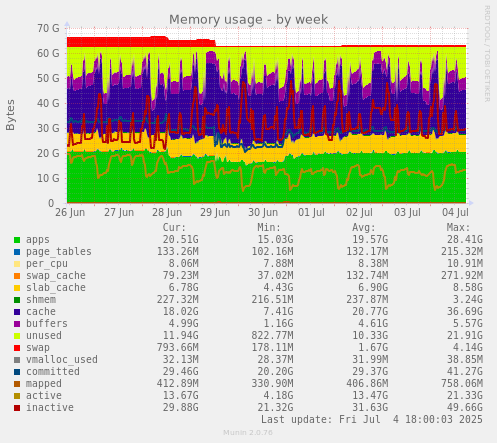Viewport: 497px width, 443px height.
Task: Click the page_tables blue legend swatch
Action: click(17, 252)
